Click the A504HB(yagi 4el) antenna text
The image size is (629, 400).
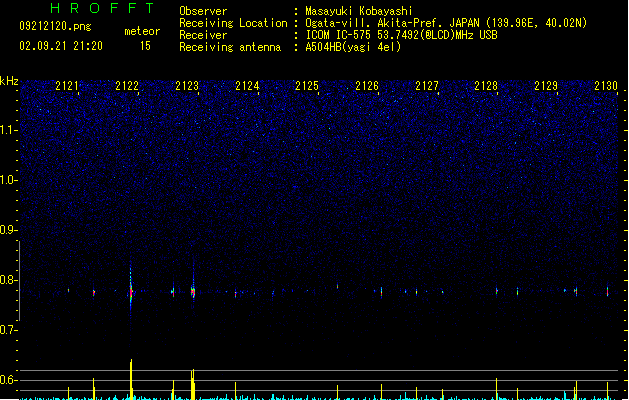coord(353,47)
